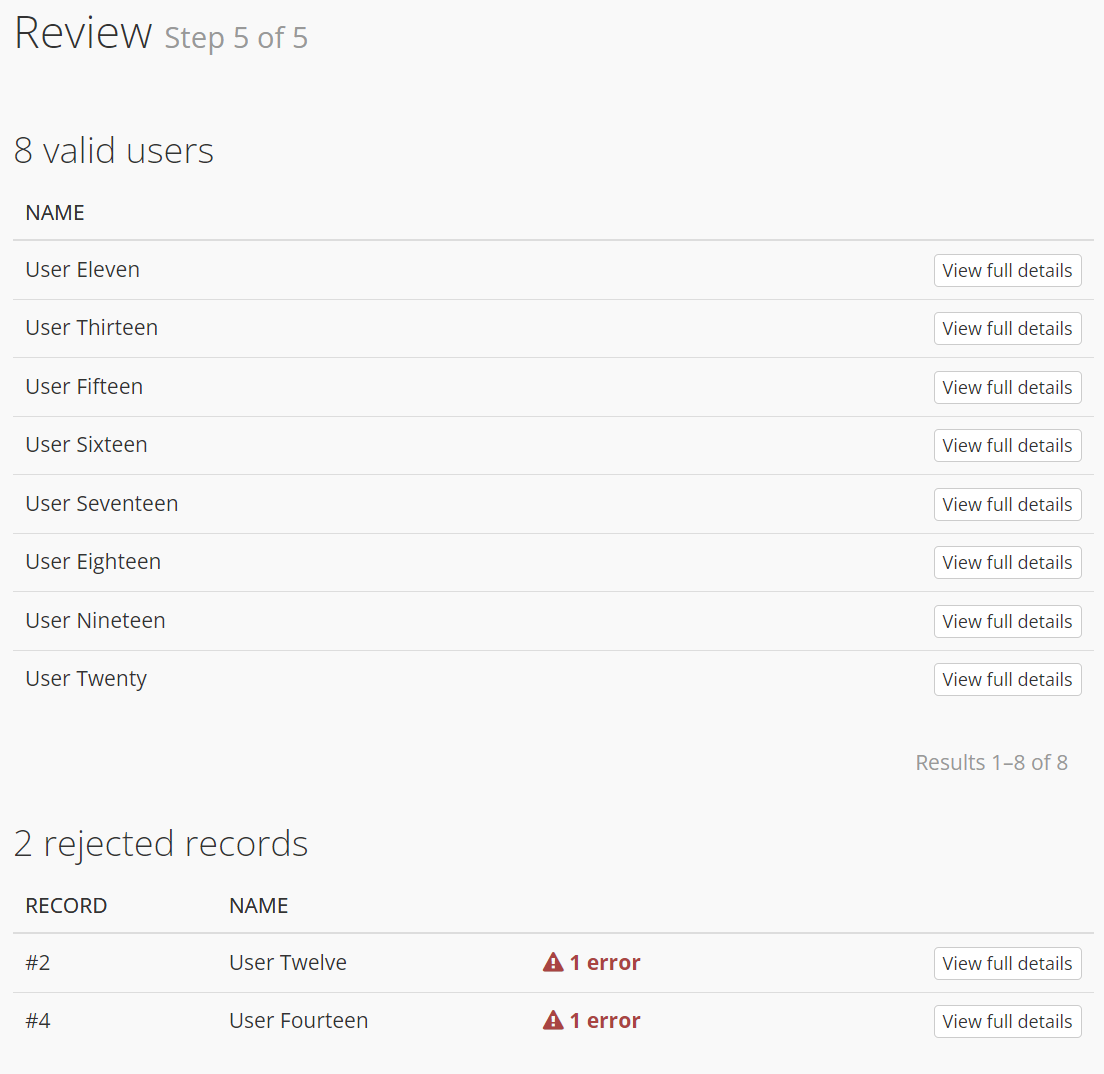Open full details of rejected User Fourteen
The image size is (1104, 1074).
point(1007,1021)
